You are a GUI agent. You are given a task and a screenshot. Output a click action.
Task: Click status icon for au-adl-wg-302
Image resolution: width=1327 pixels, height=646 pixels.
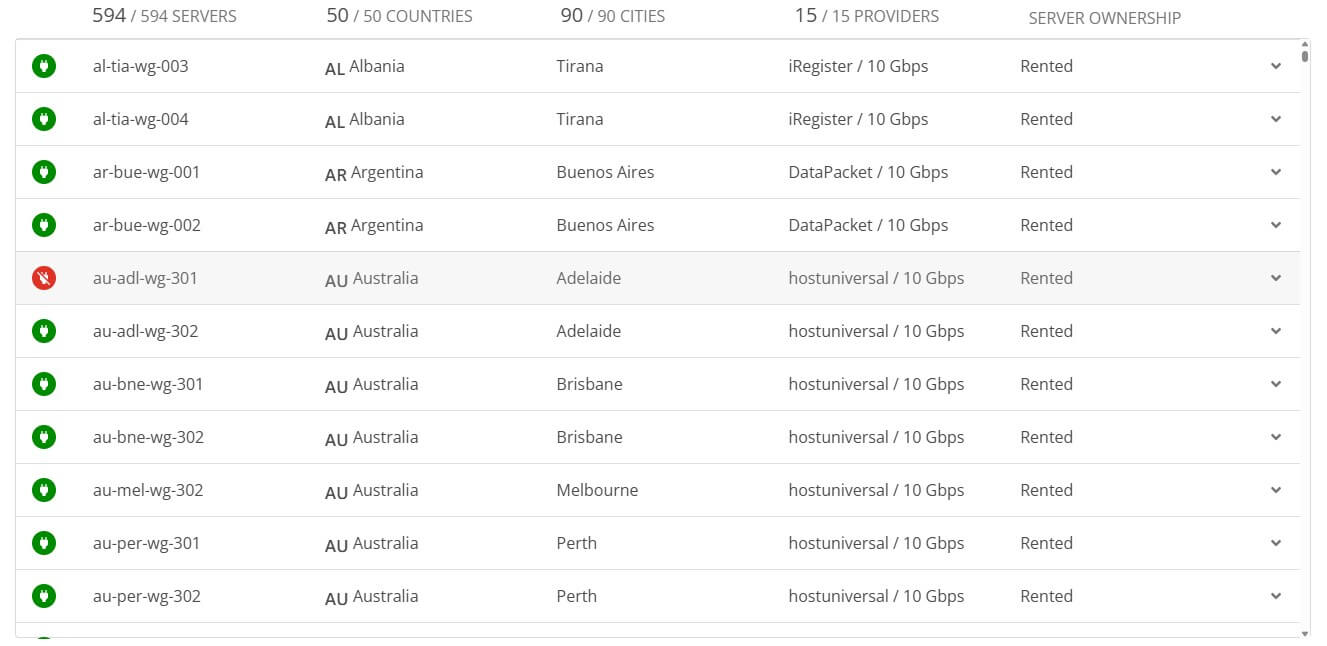point(44,331)
